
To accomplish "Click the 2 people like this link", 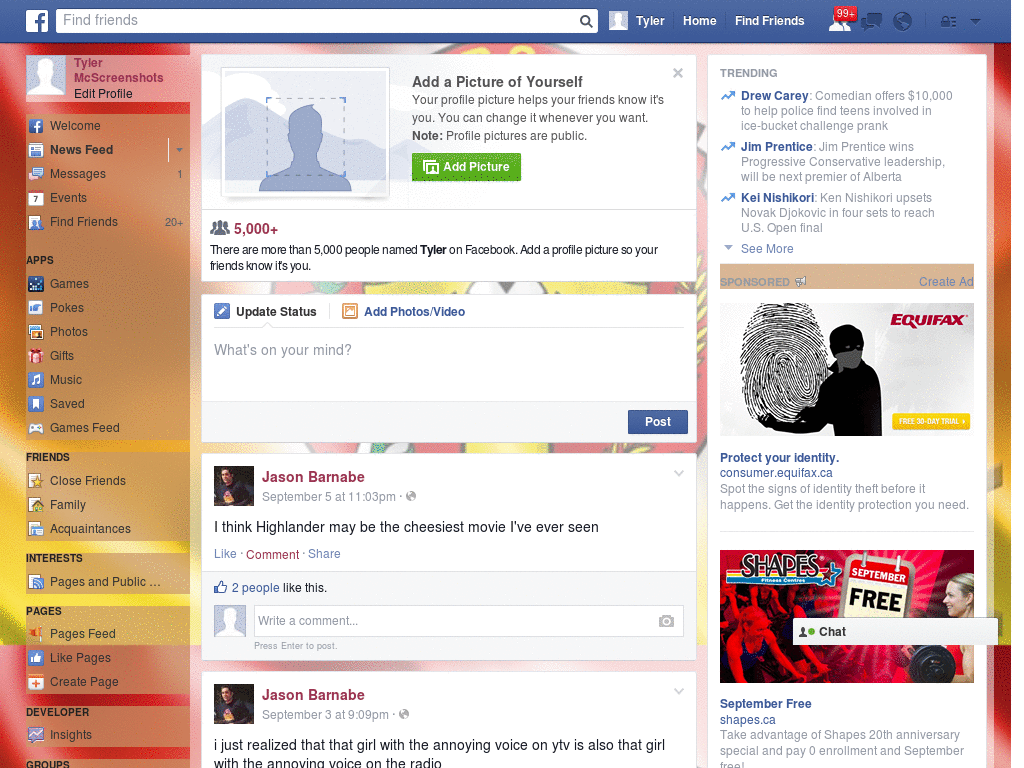I will [x=255, y=588].
